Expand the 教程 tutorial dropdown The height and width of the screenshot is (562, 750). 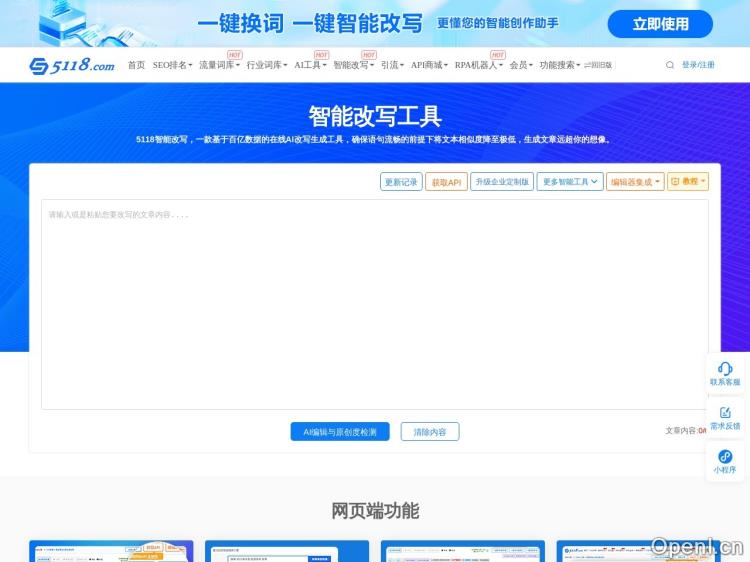[688, 182]
